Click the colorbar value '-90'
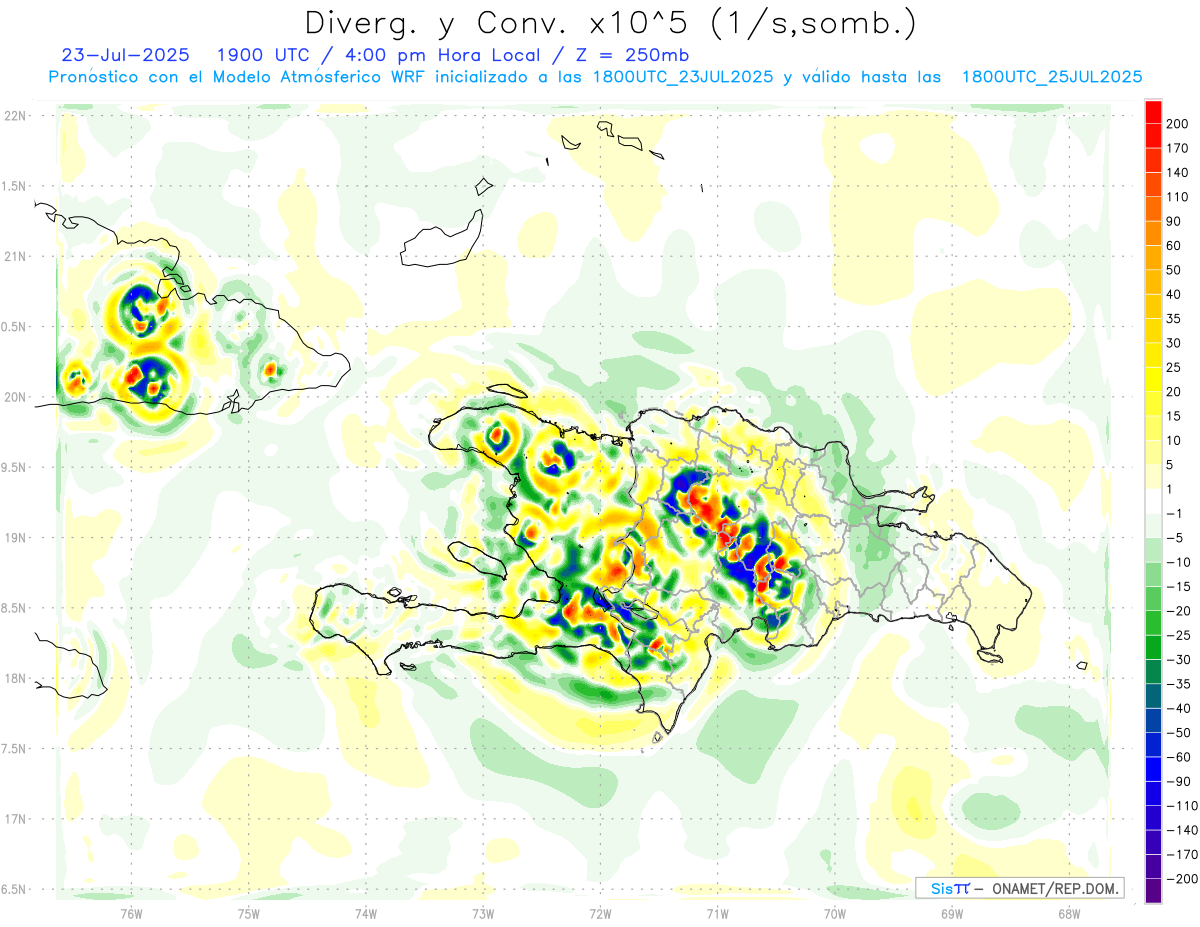The image size is (1200, 927). tap(1178, 781)
